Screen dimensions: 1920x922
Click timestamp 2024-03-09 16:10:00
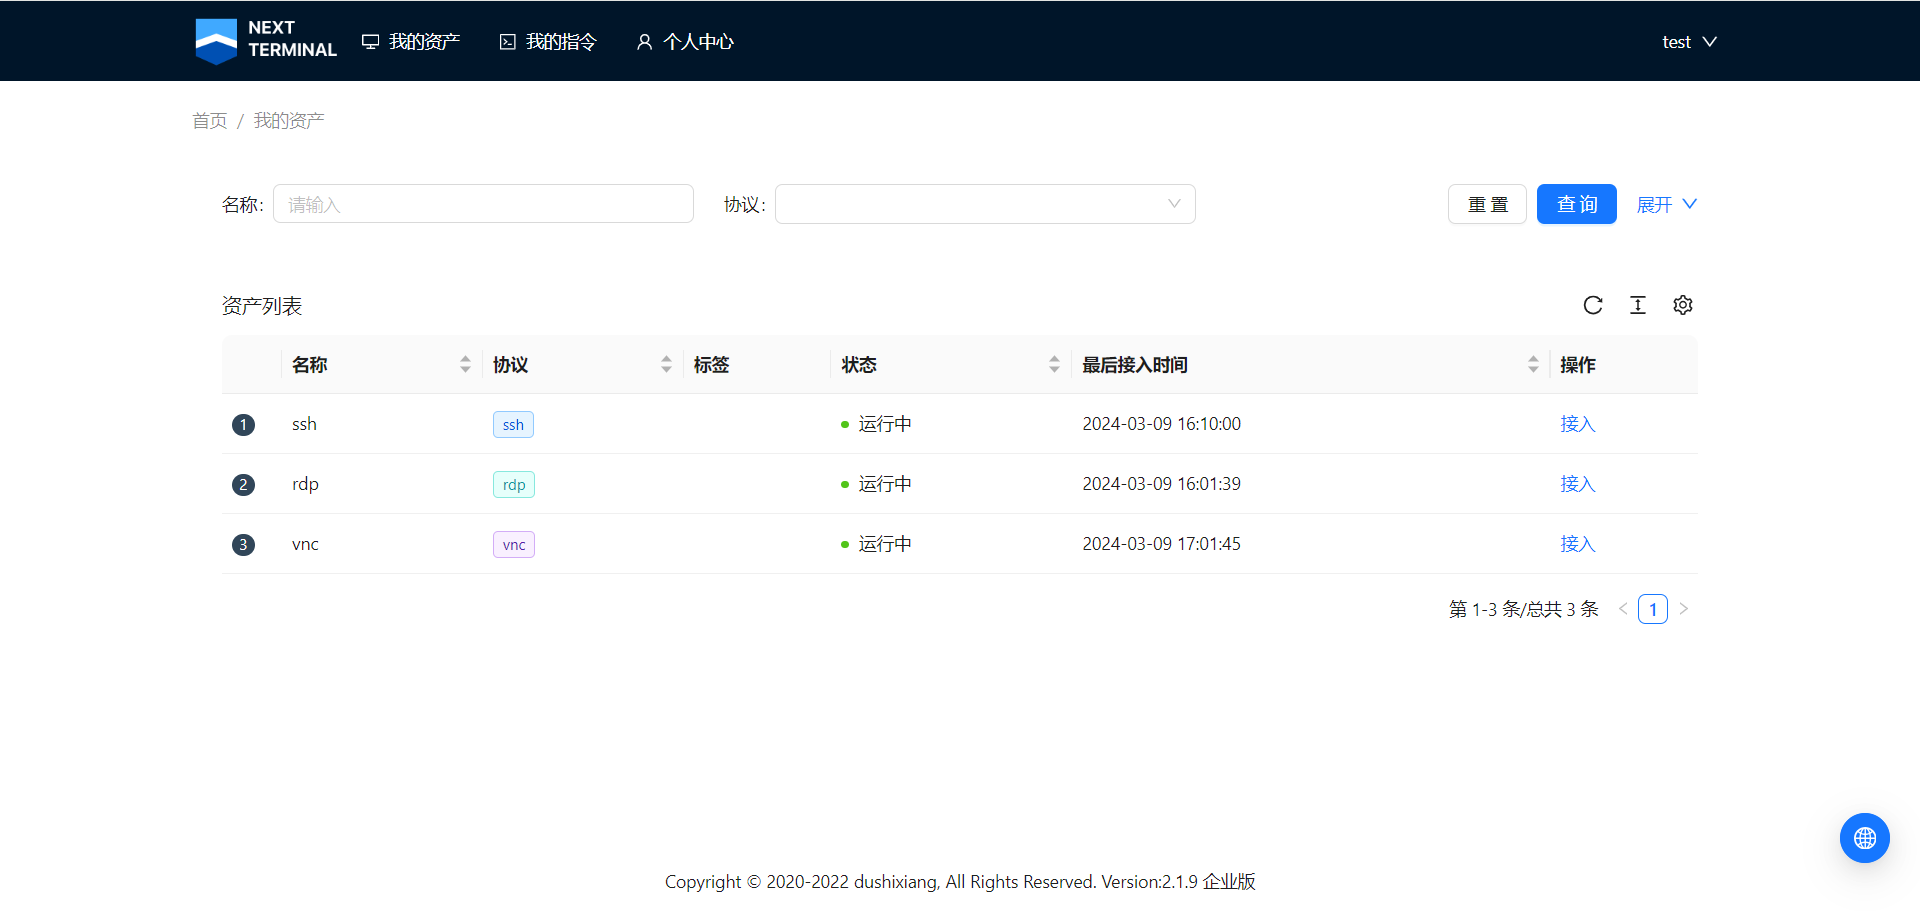click(1161, 424)
